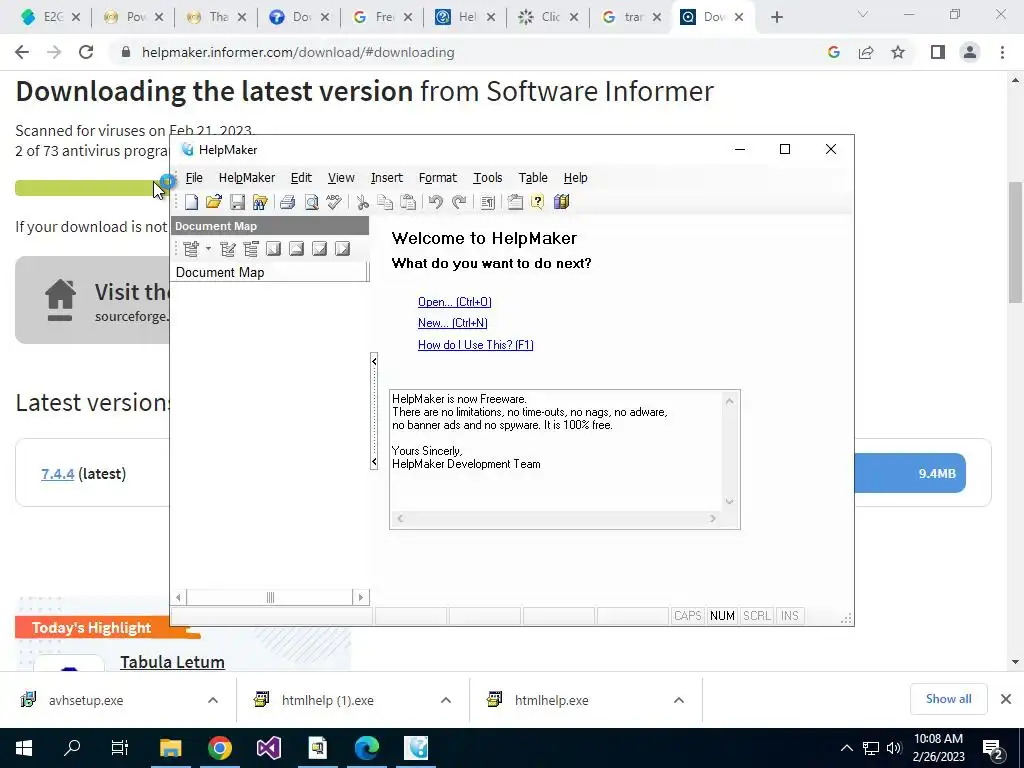Viewport: 1024px width, 768px height.
Task: Click the edit topic pencil icon in Document Map
Action: pyautogui.click(x=228, y=249)
